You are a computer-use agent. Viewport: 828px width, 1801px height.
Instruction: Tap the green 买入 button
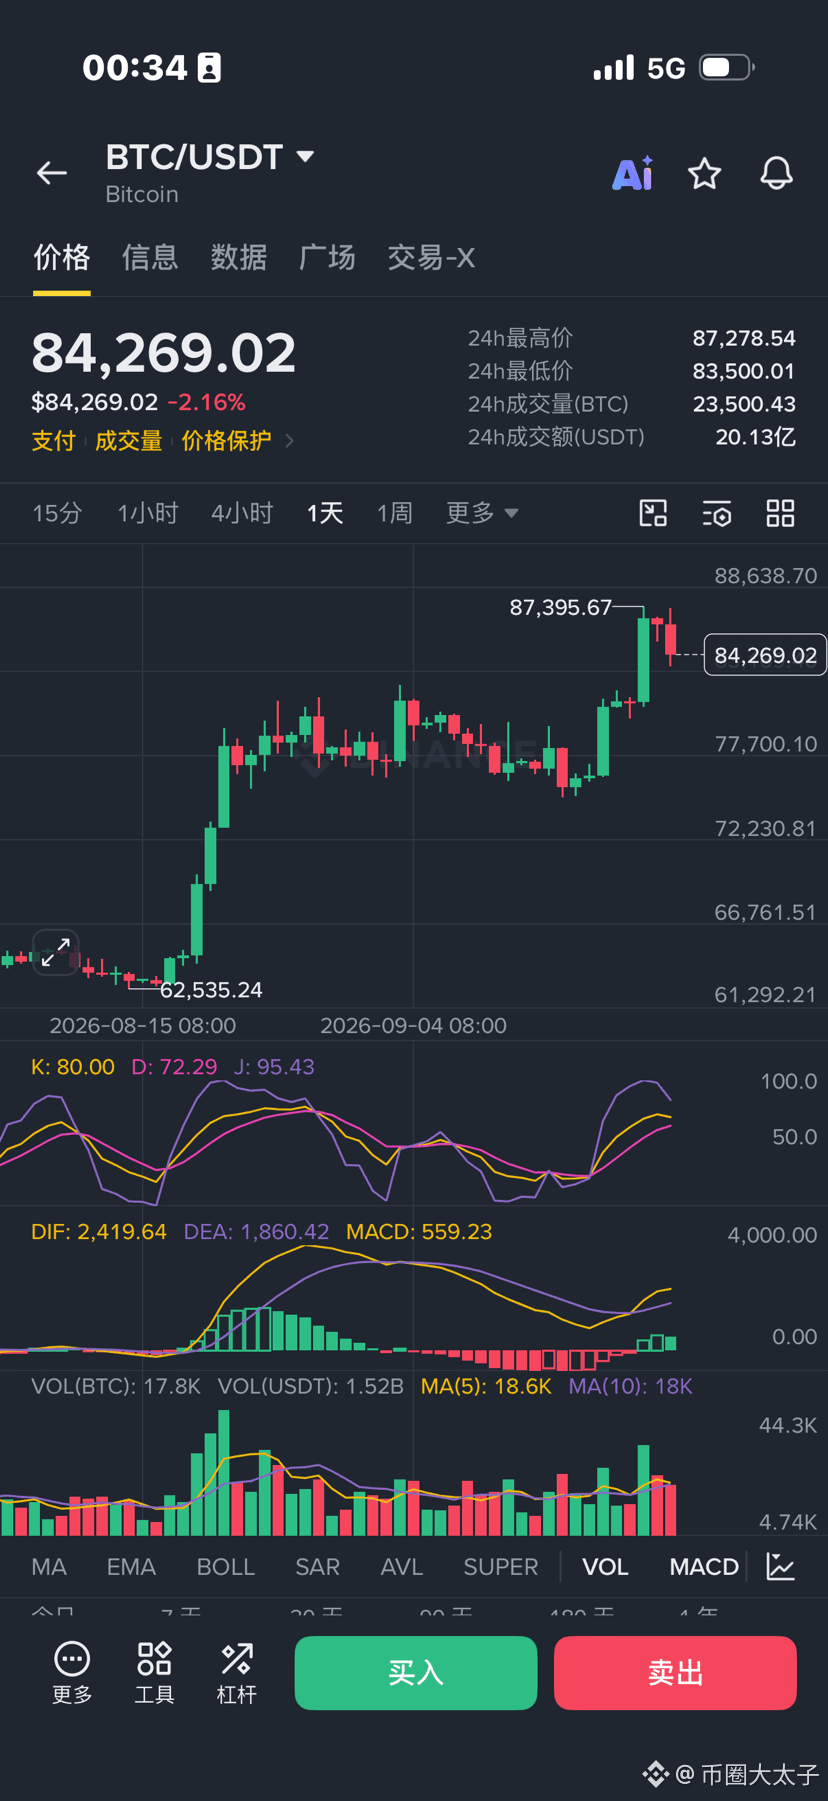click(x=416, y=1673)
